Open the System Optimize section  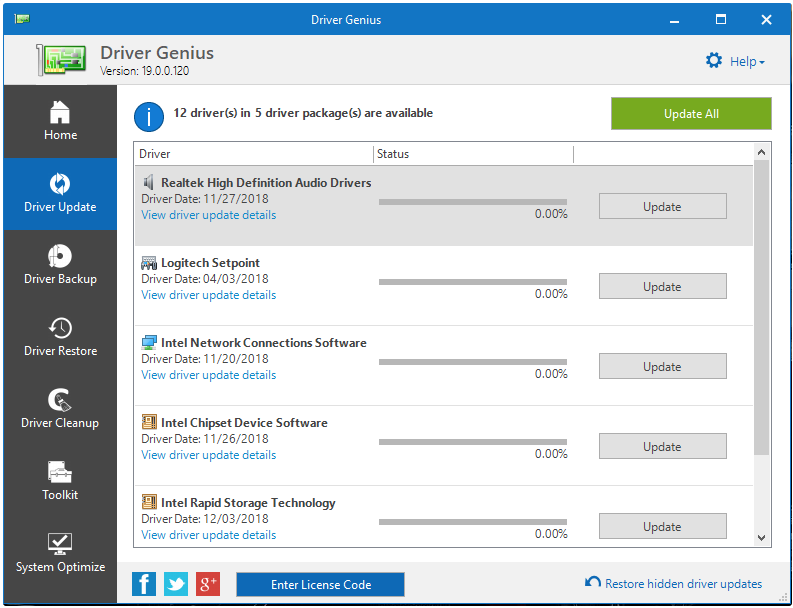(x=60, y=553)
